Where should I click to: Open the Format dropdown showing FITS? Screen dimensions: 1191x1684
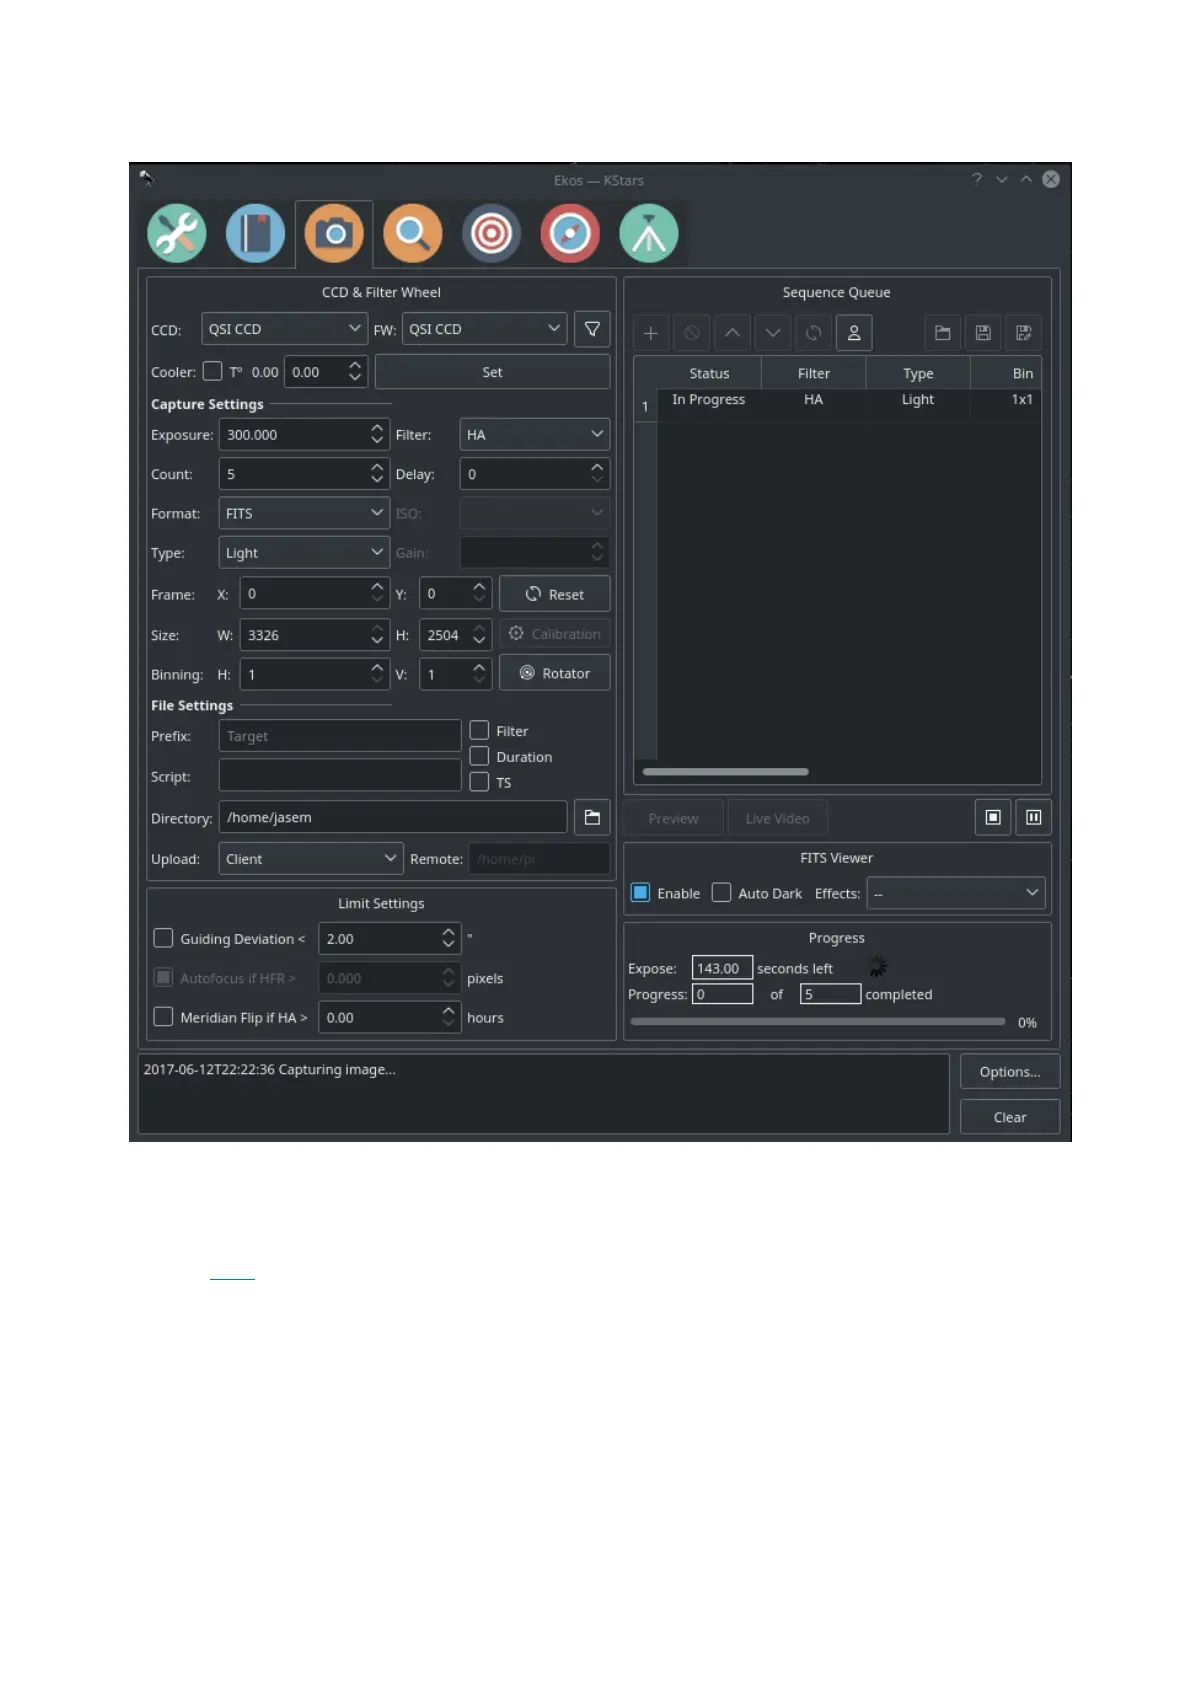[x=304, y=513]
